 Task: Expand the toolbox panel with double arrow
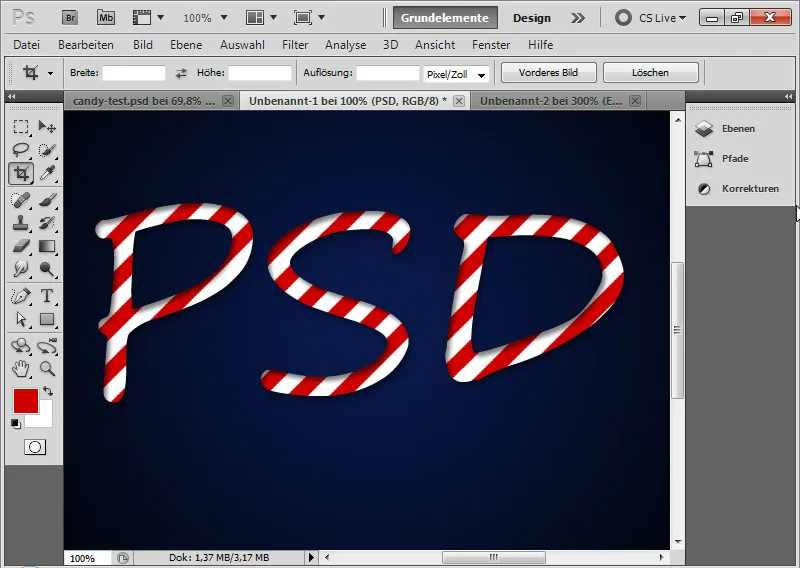click(11, 96)
